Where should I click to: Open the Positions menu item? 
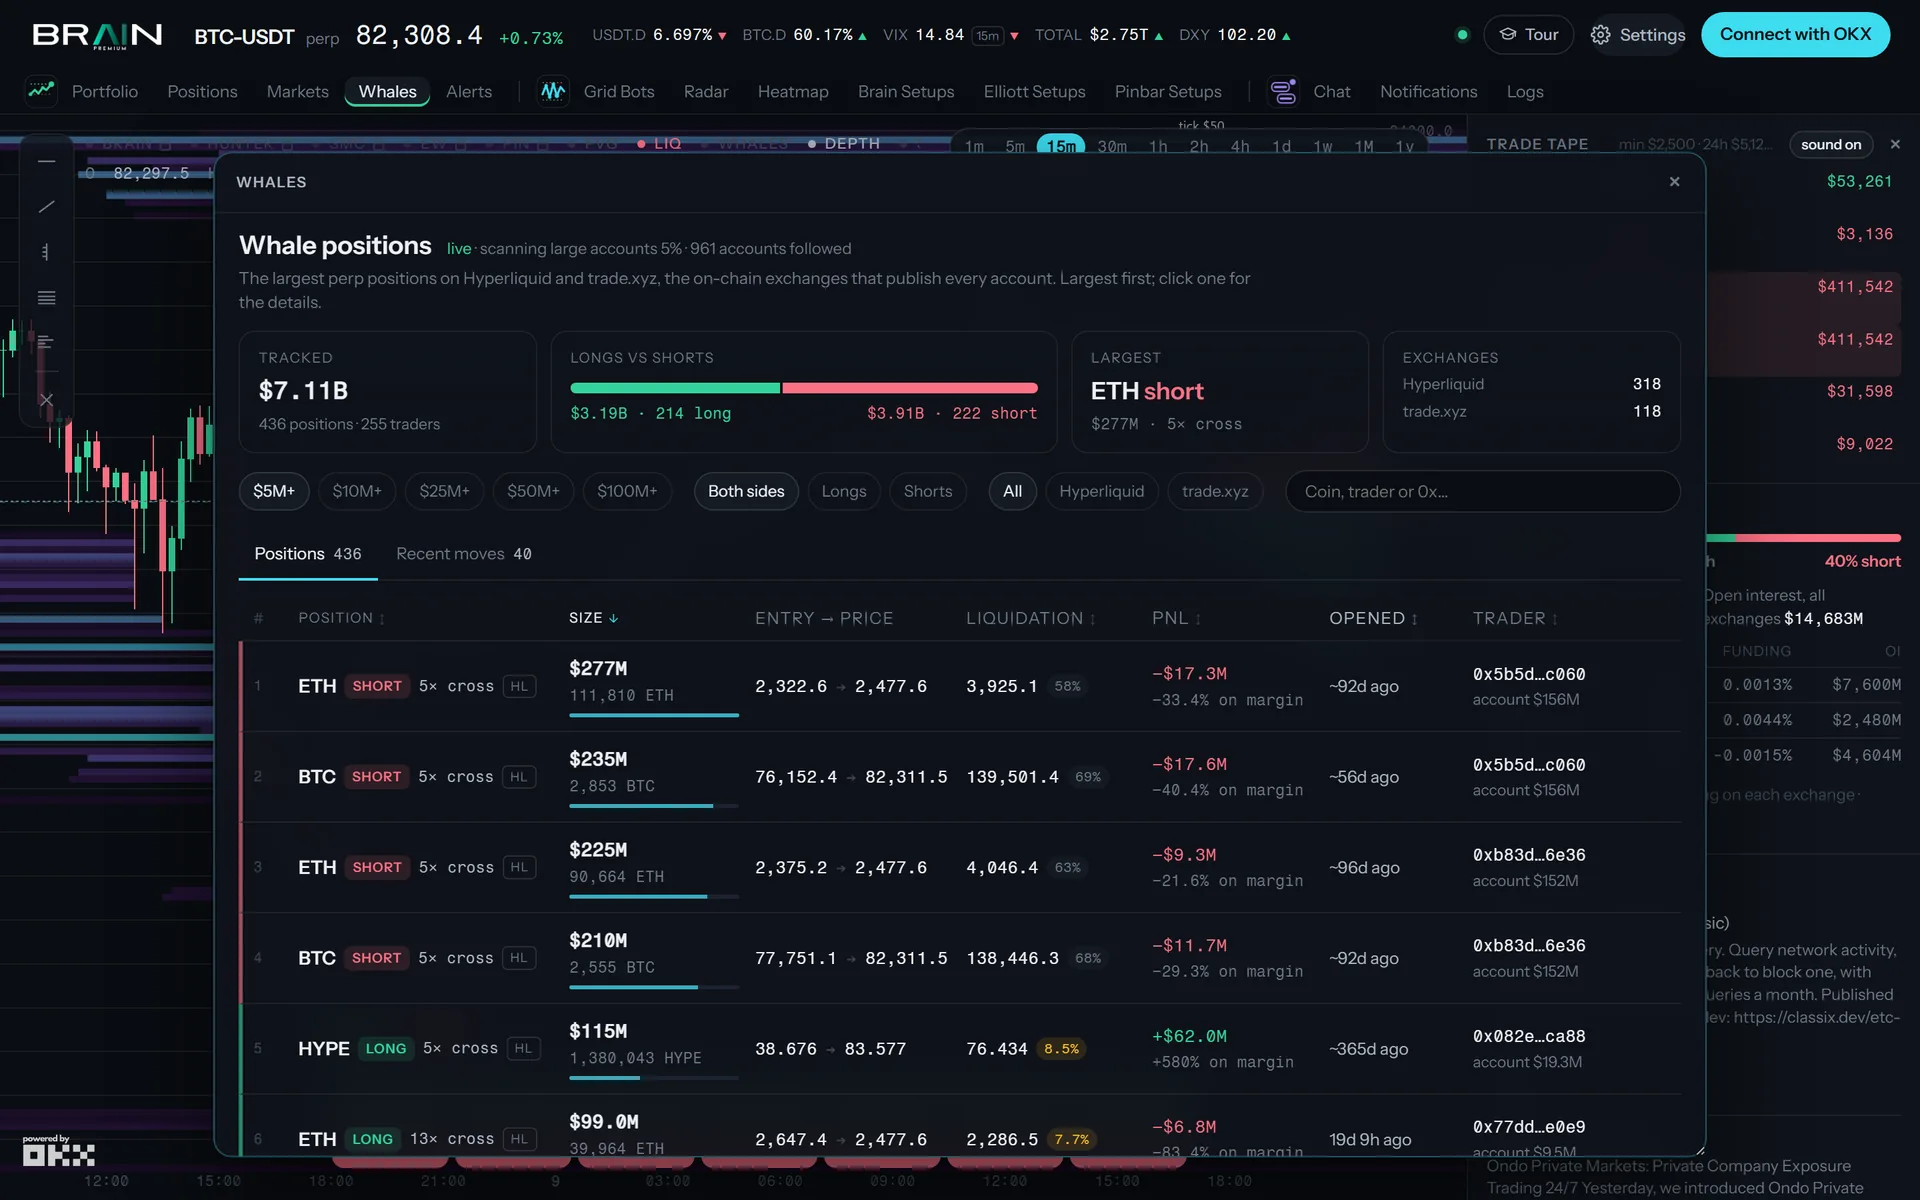pos(202,91)
